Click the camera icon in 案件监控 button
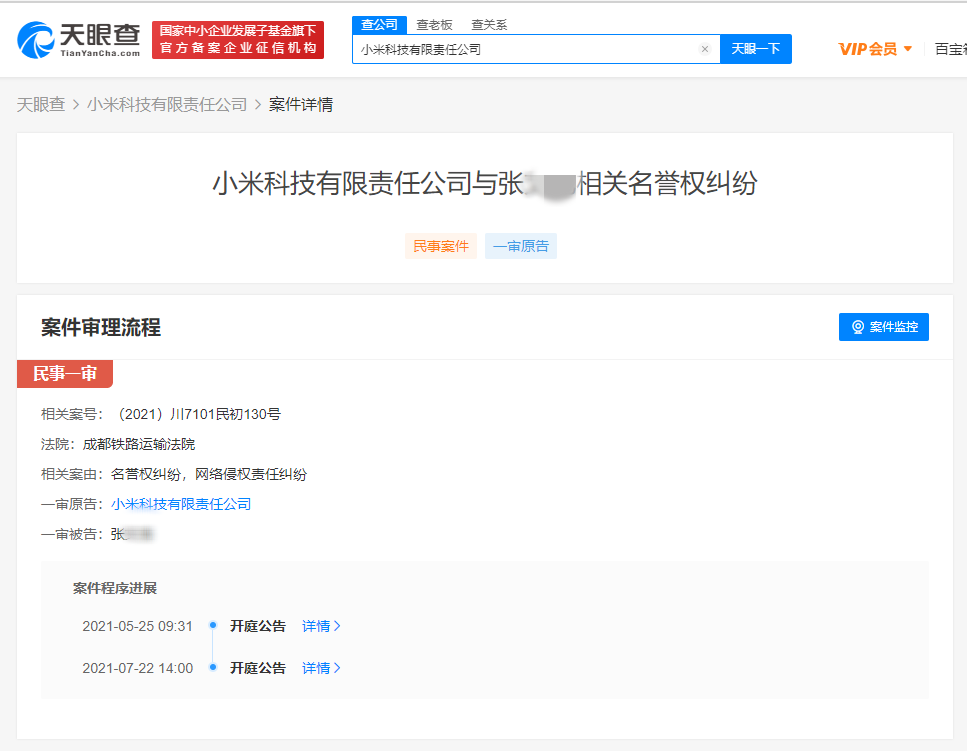This screenshot has width=967, height=751. tap(857, 327)
